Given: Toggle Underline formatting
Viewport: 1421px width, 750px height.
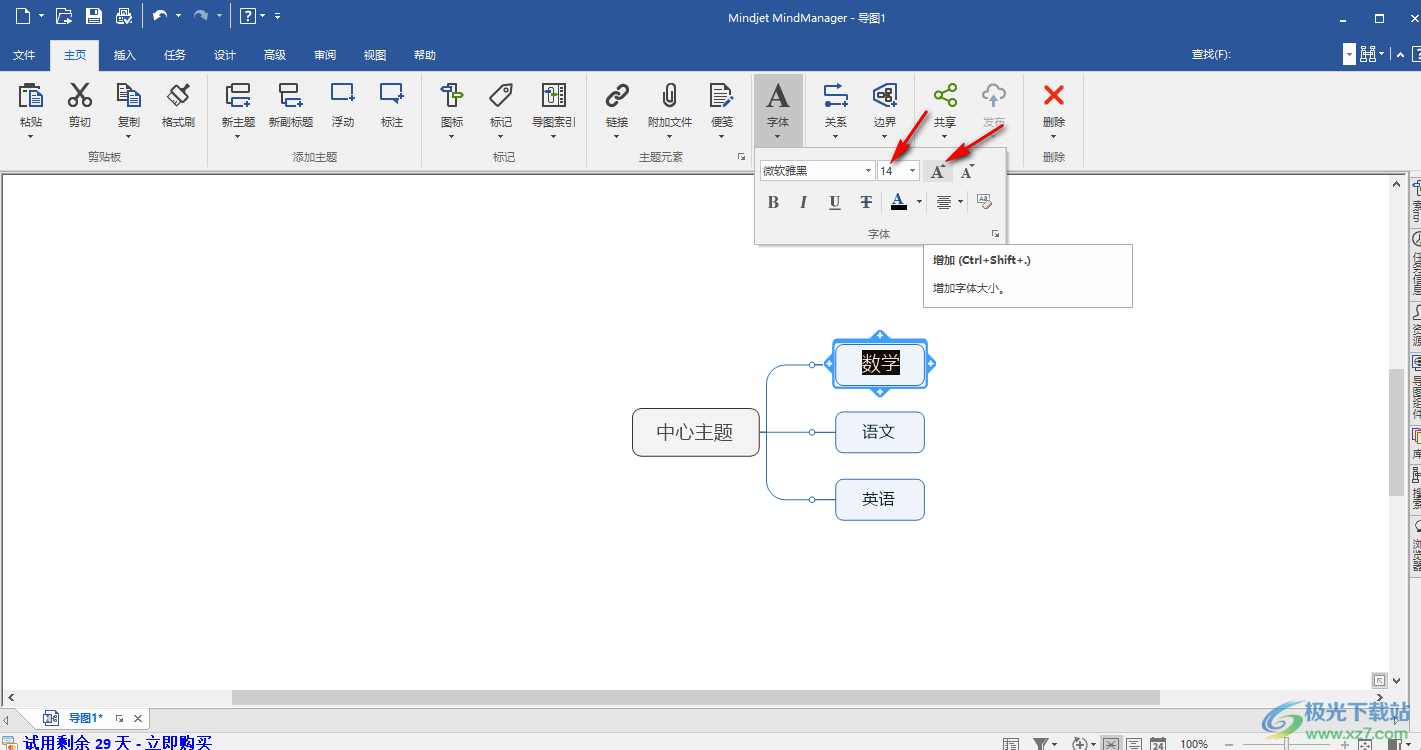Looking at the screenshot, I should tap(835, 202).
